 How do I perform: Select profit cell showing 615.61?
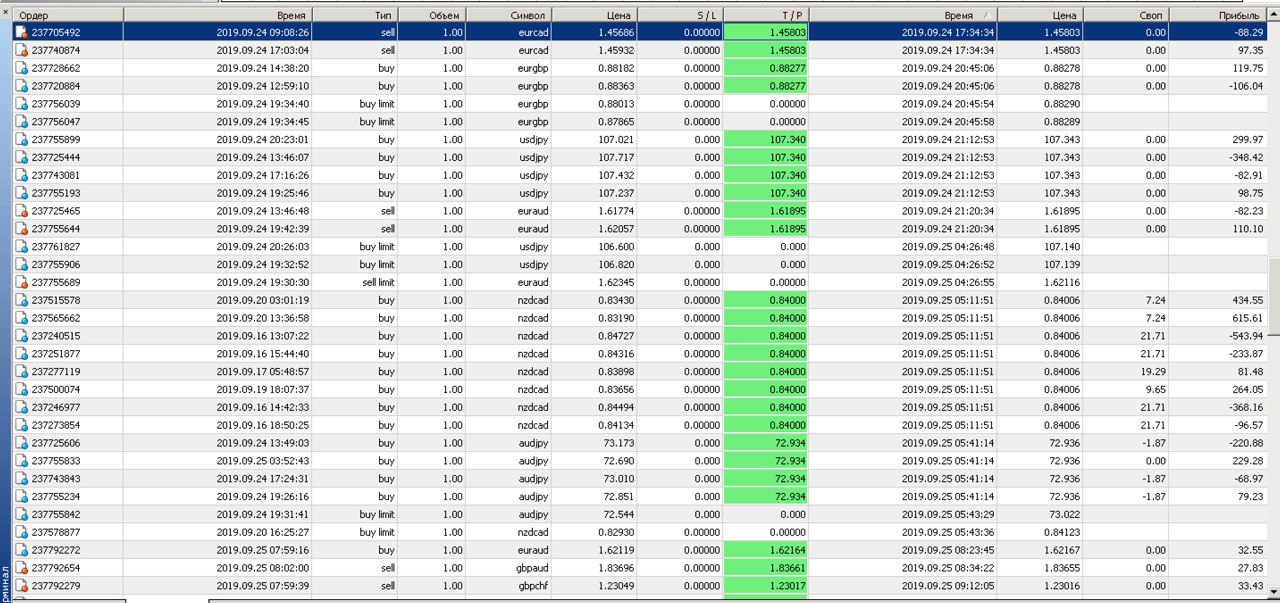[1218, 318]
